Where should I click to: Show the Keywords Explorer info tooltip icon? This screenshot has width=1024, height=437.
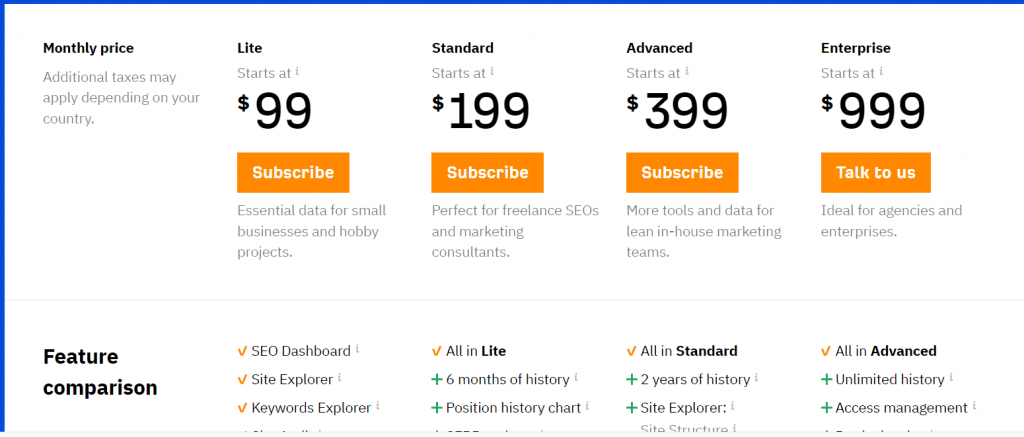point(377,406)
